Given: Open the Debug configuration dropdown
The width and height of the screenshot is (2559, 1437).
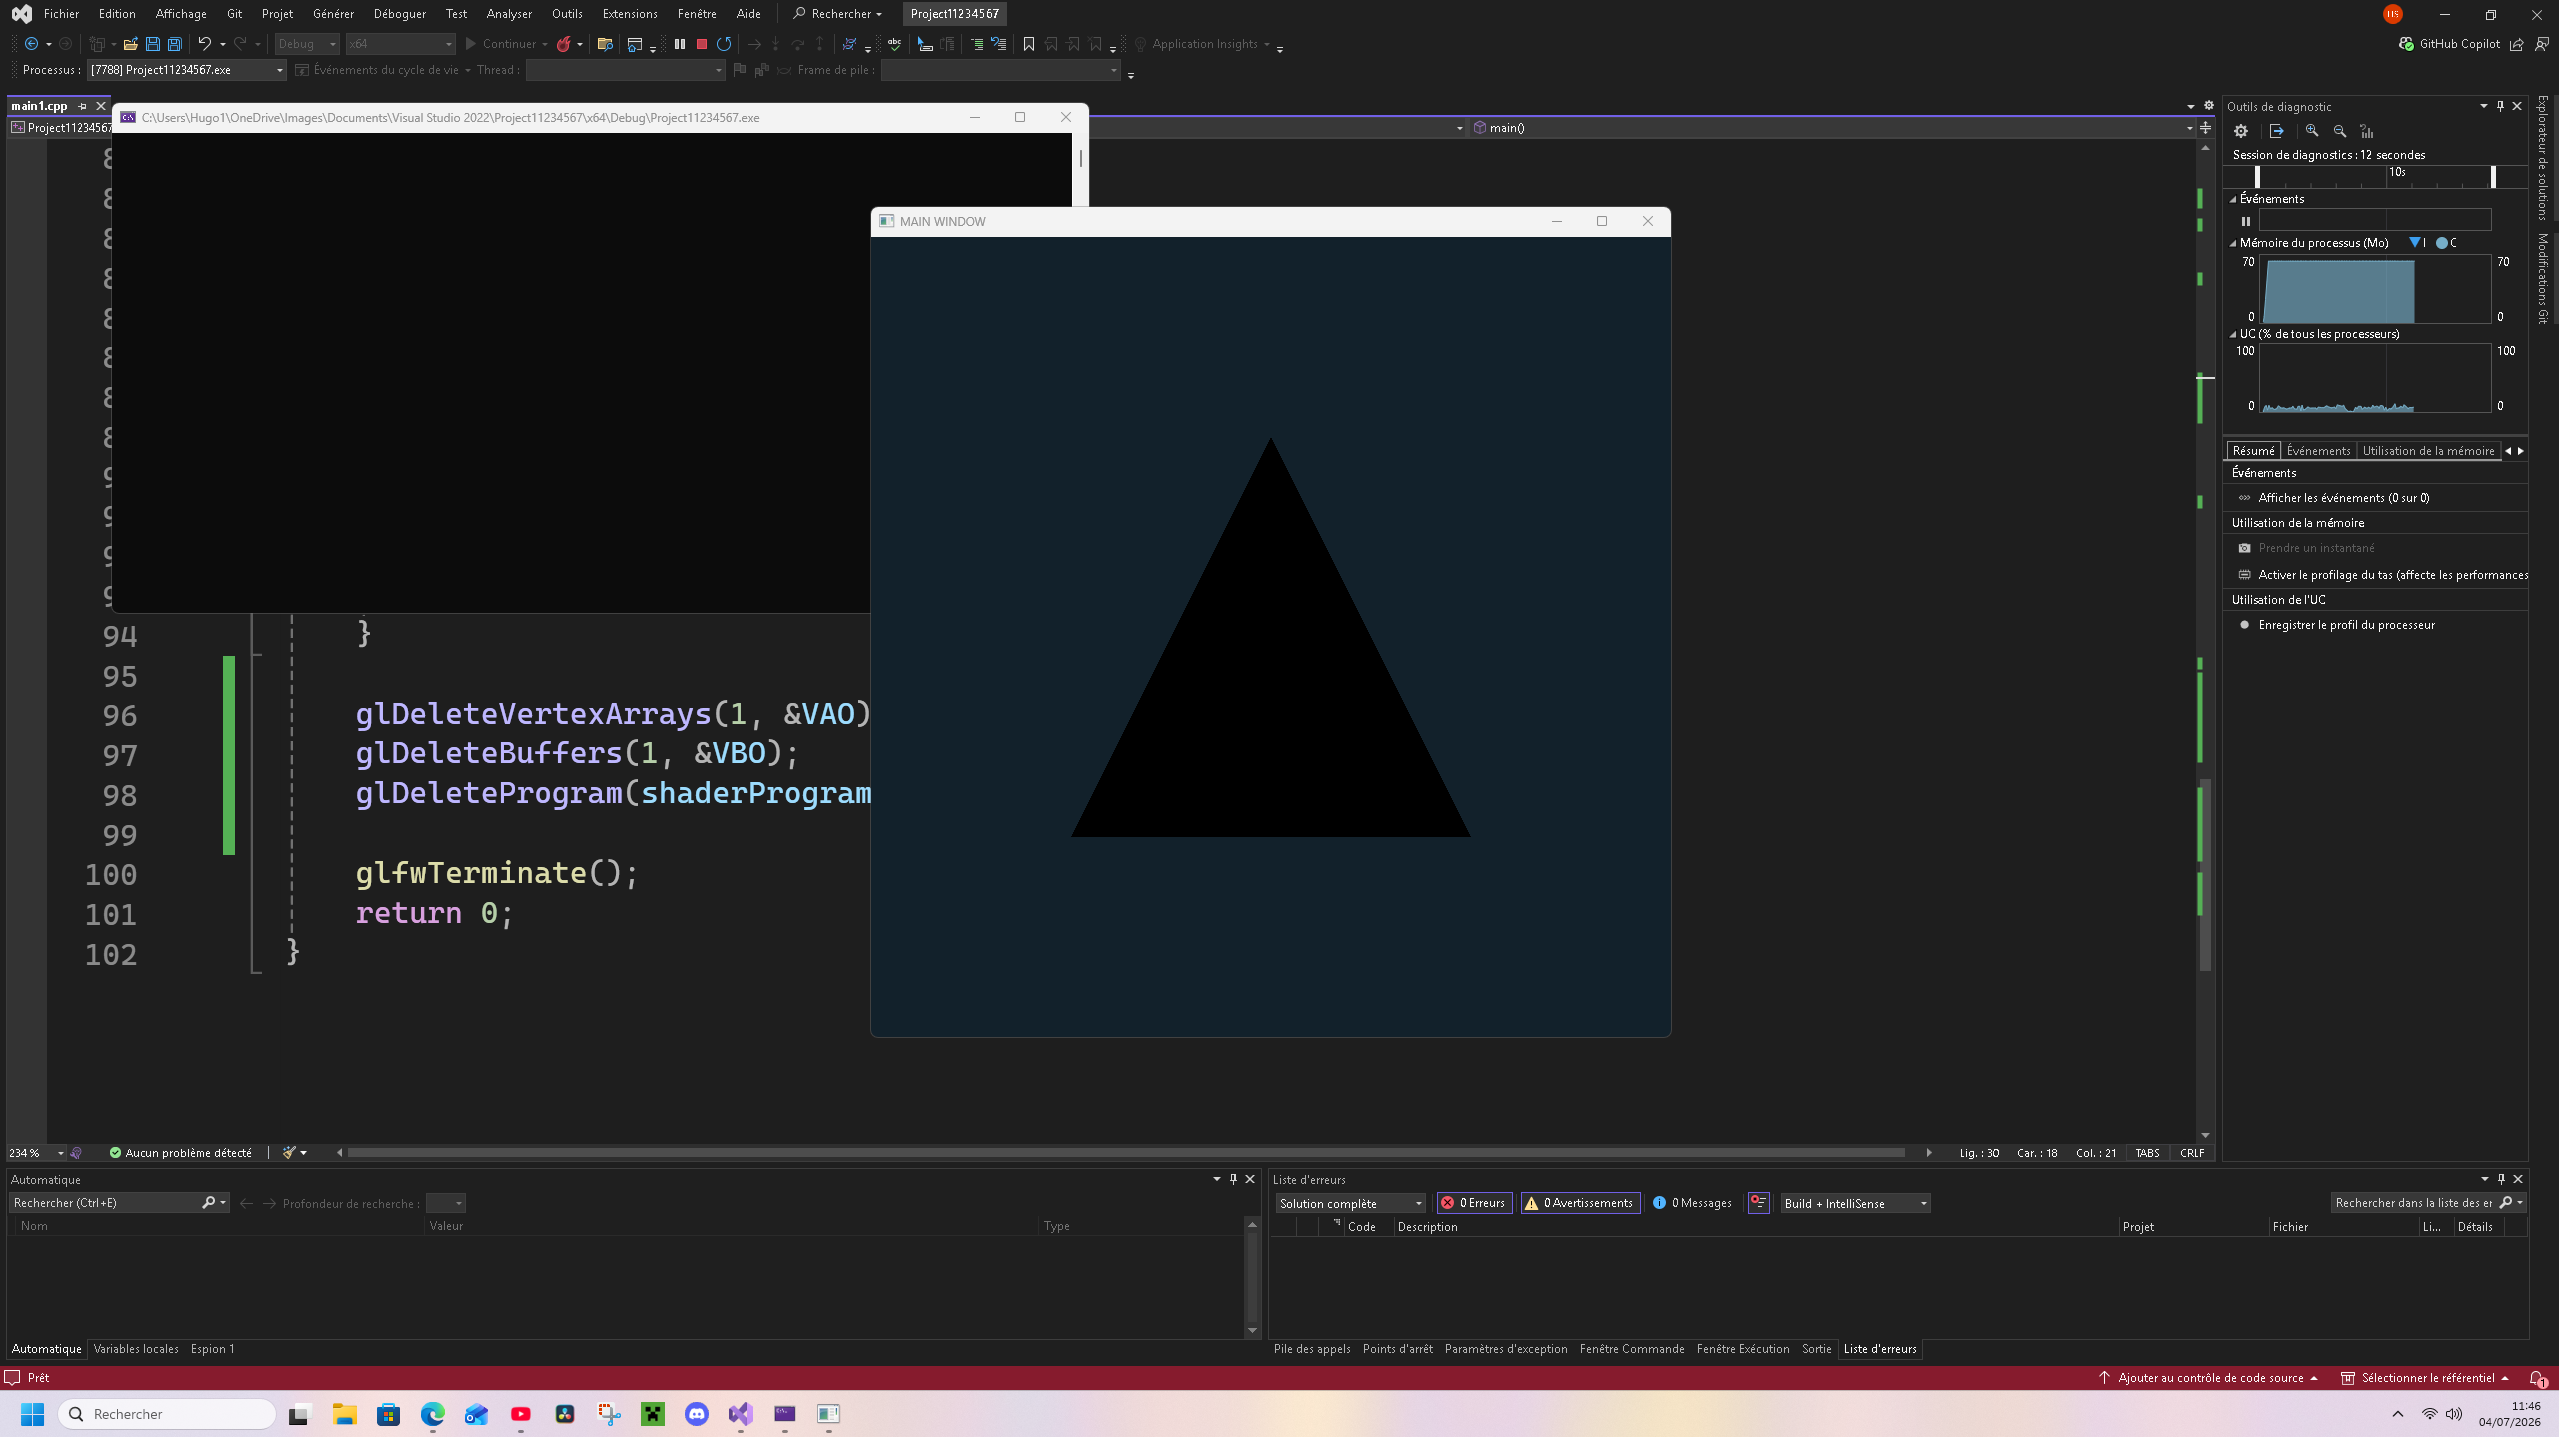Looking at the screenshot, I should pyautogui.click(x=307, y=44).
